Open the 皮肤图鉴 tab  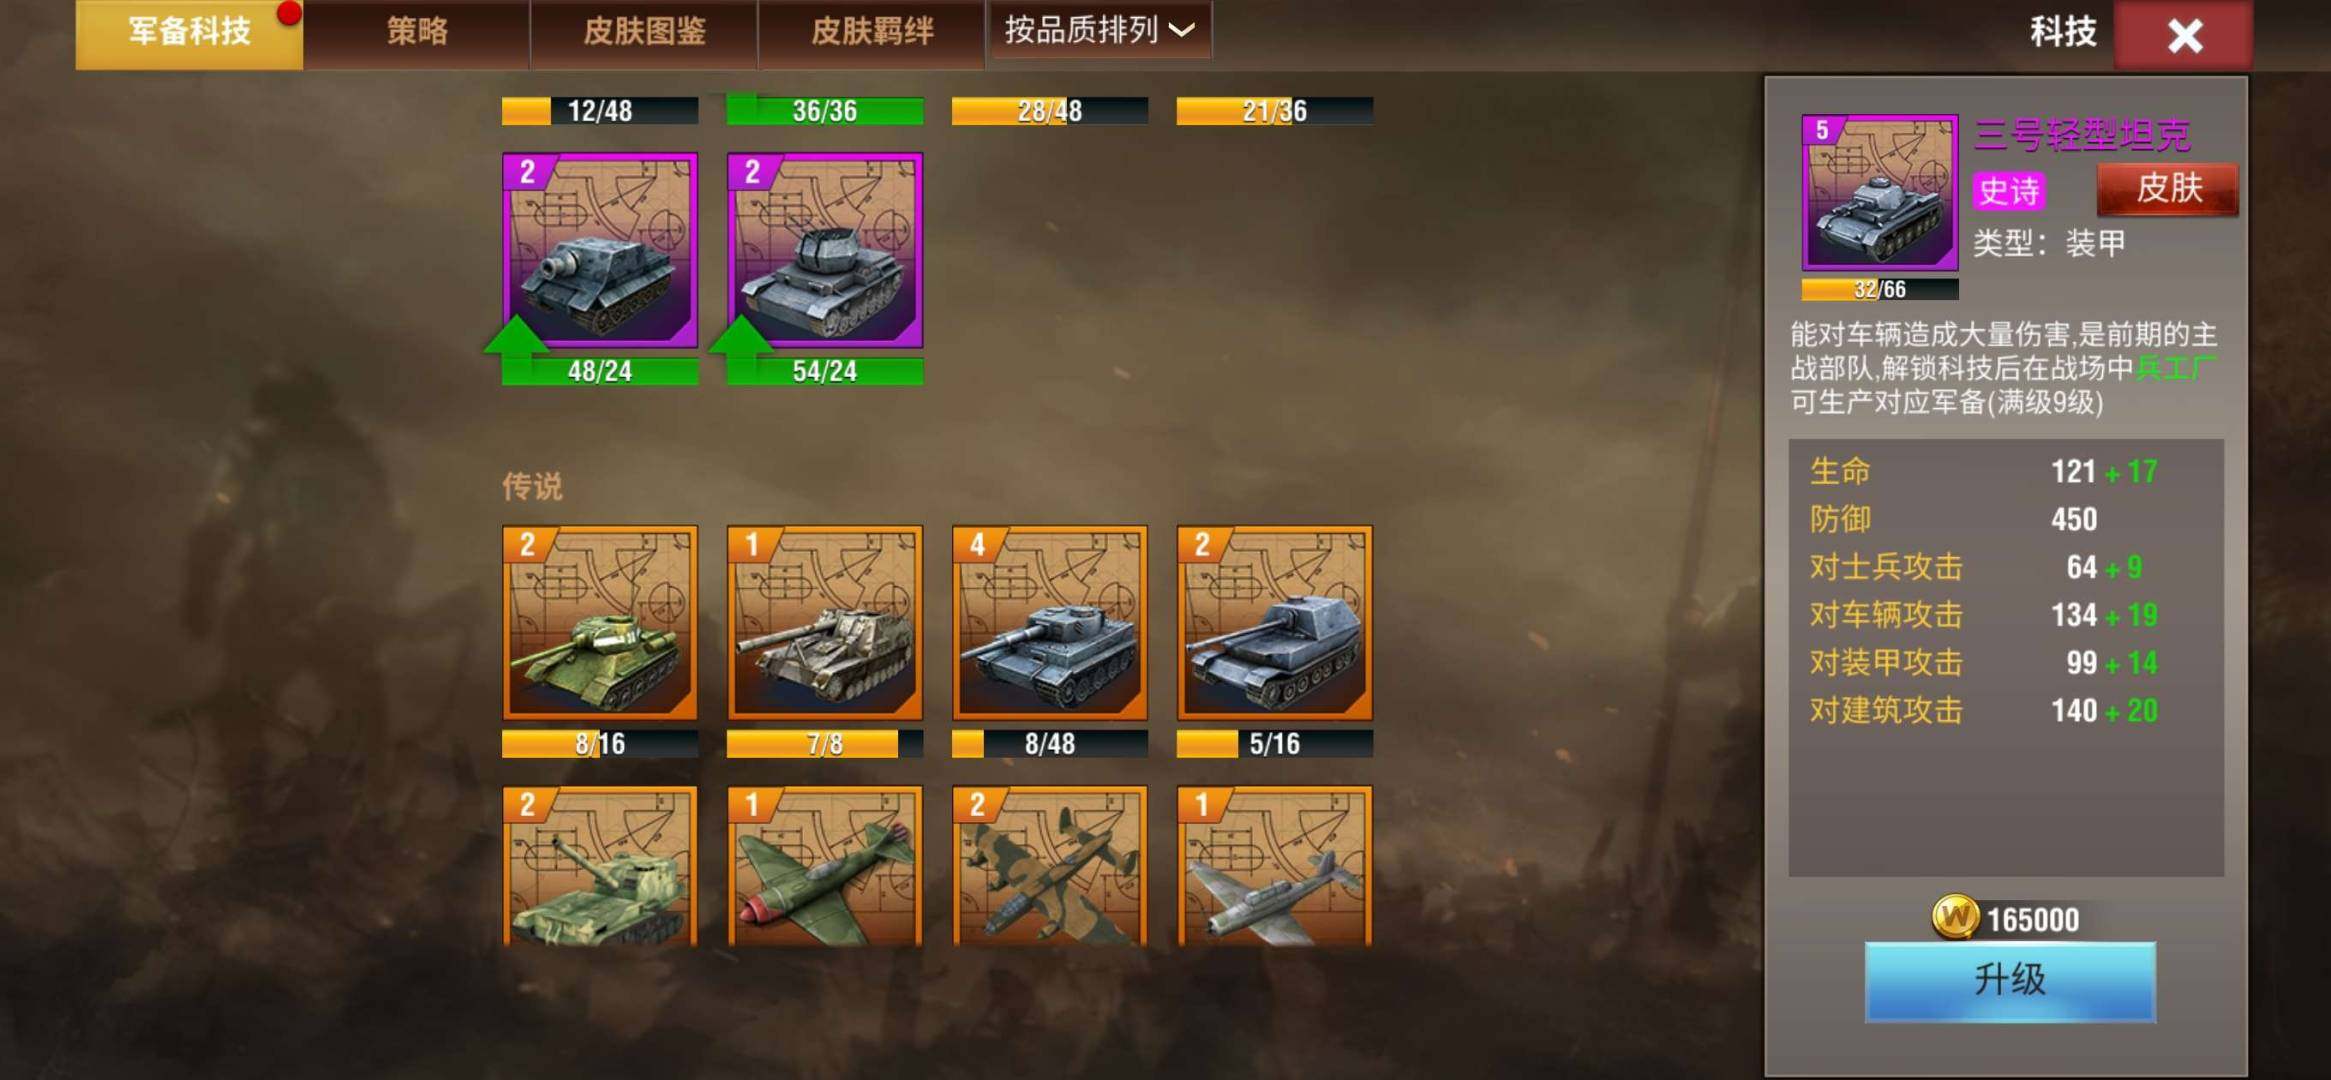point(644,33)
